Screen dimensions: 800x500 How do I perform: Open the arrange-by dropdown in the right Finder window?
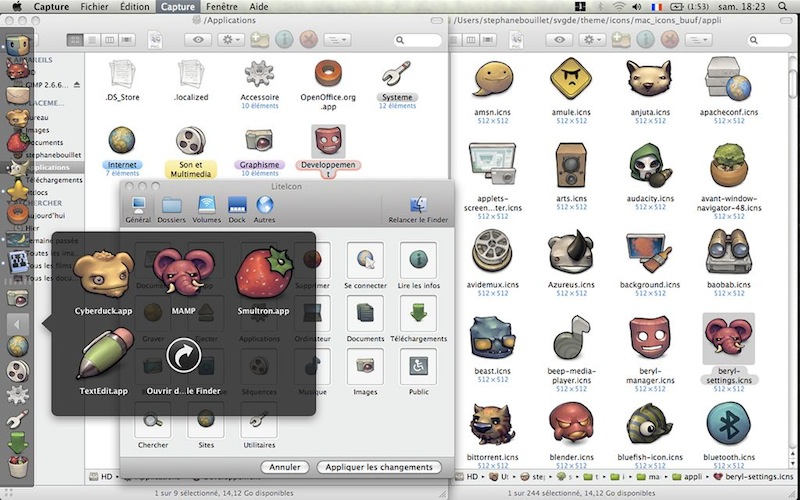[x=697, y=39]
